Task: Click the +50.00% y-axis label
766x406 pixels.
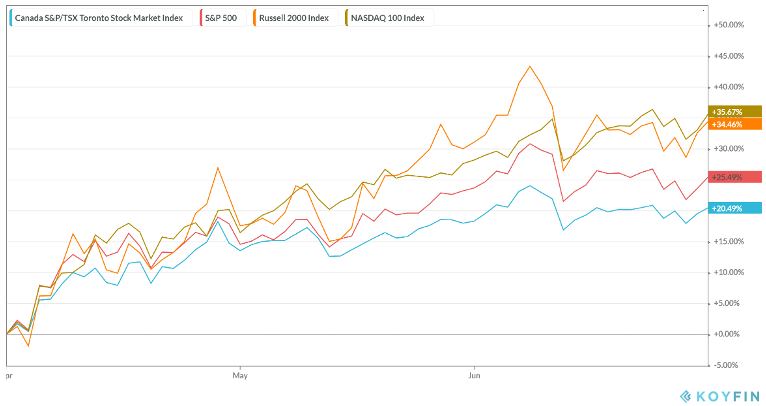Action: [x=728, y=25]
